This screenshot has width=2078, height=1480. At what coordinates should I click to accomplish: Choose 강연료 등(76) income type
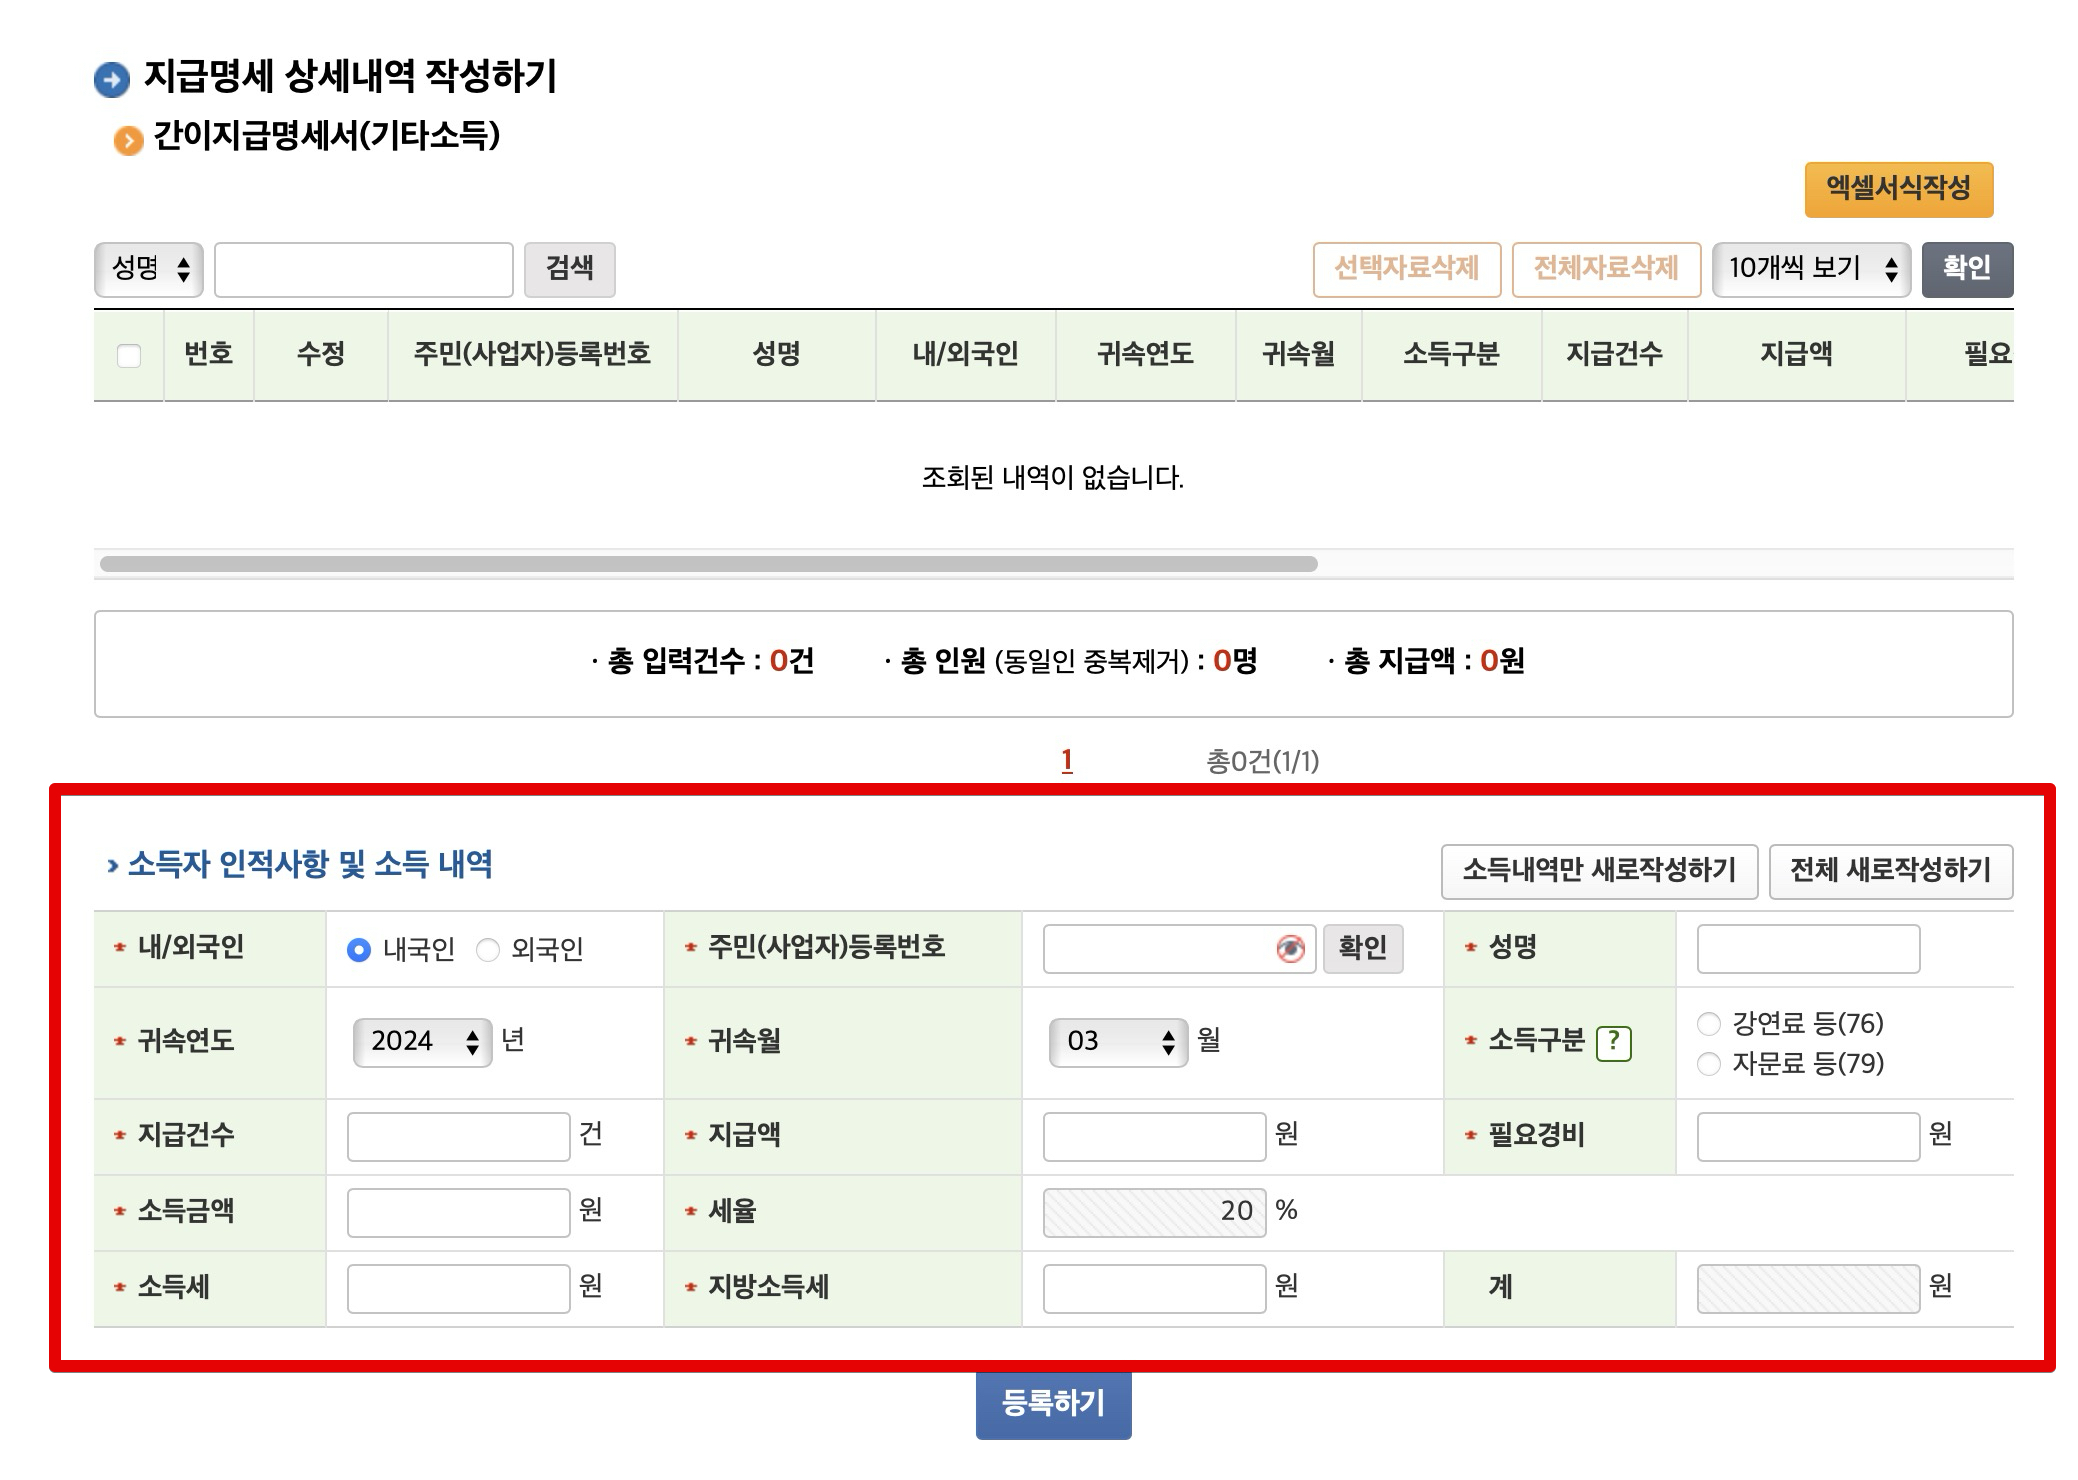click(x=1709, y=1023)
